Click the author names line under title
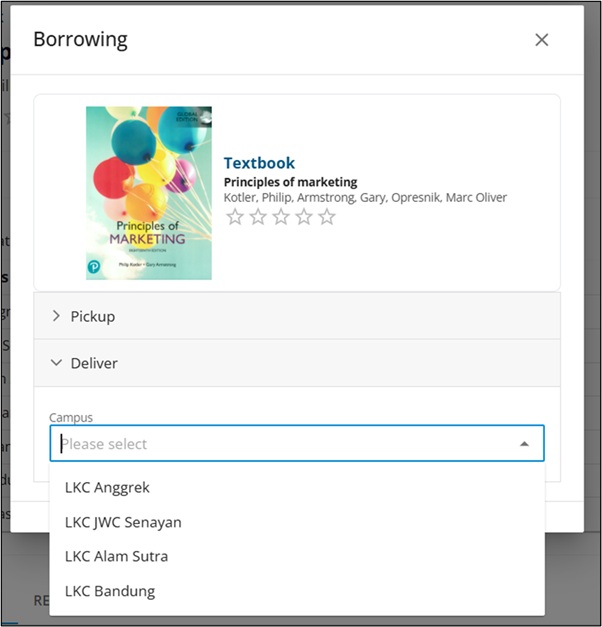This screenshot has height=627, width=602. 365,197
